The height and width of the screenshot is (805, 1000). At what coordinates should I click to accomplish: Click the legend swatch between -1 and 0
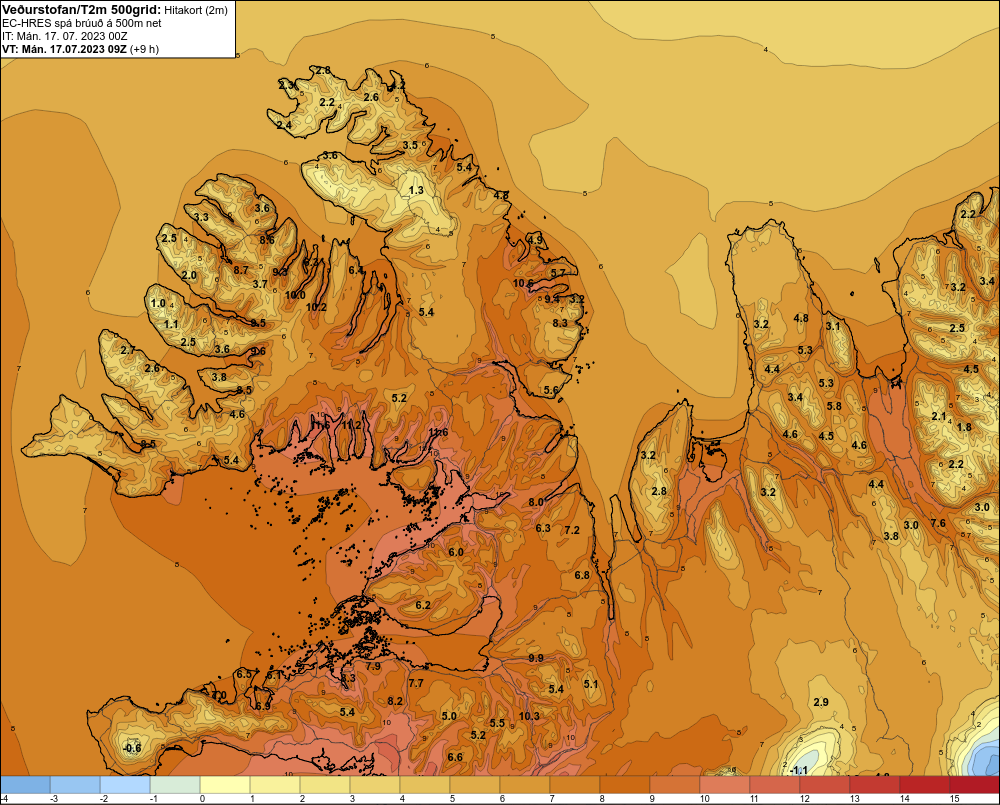(x=175, y=785)
